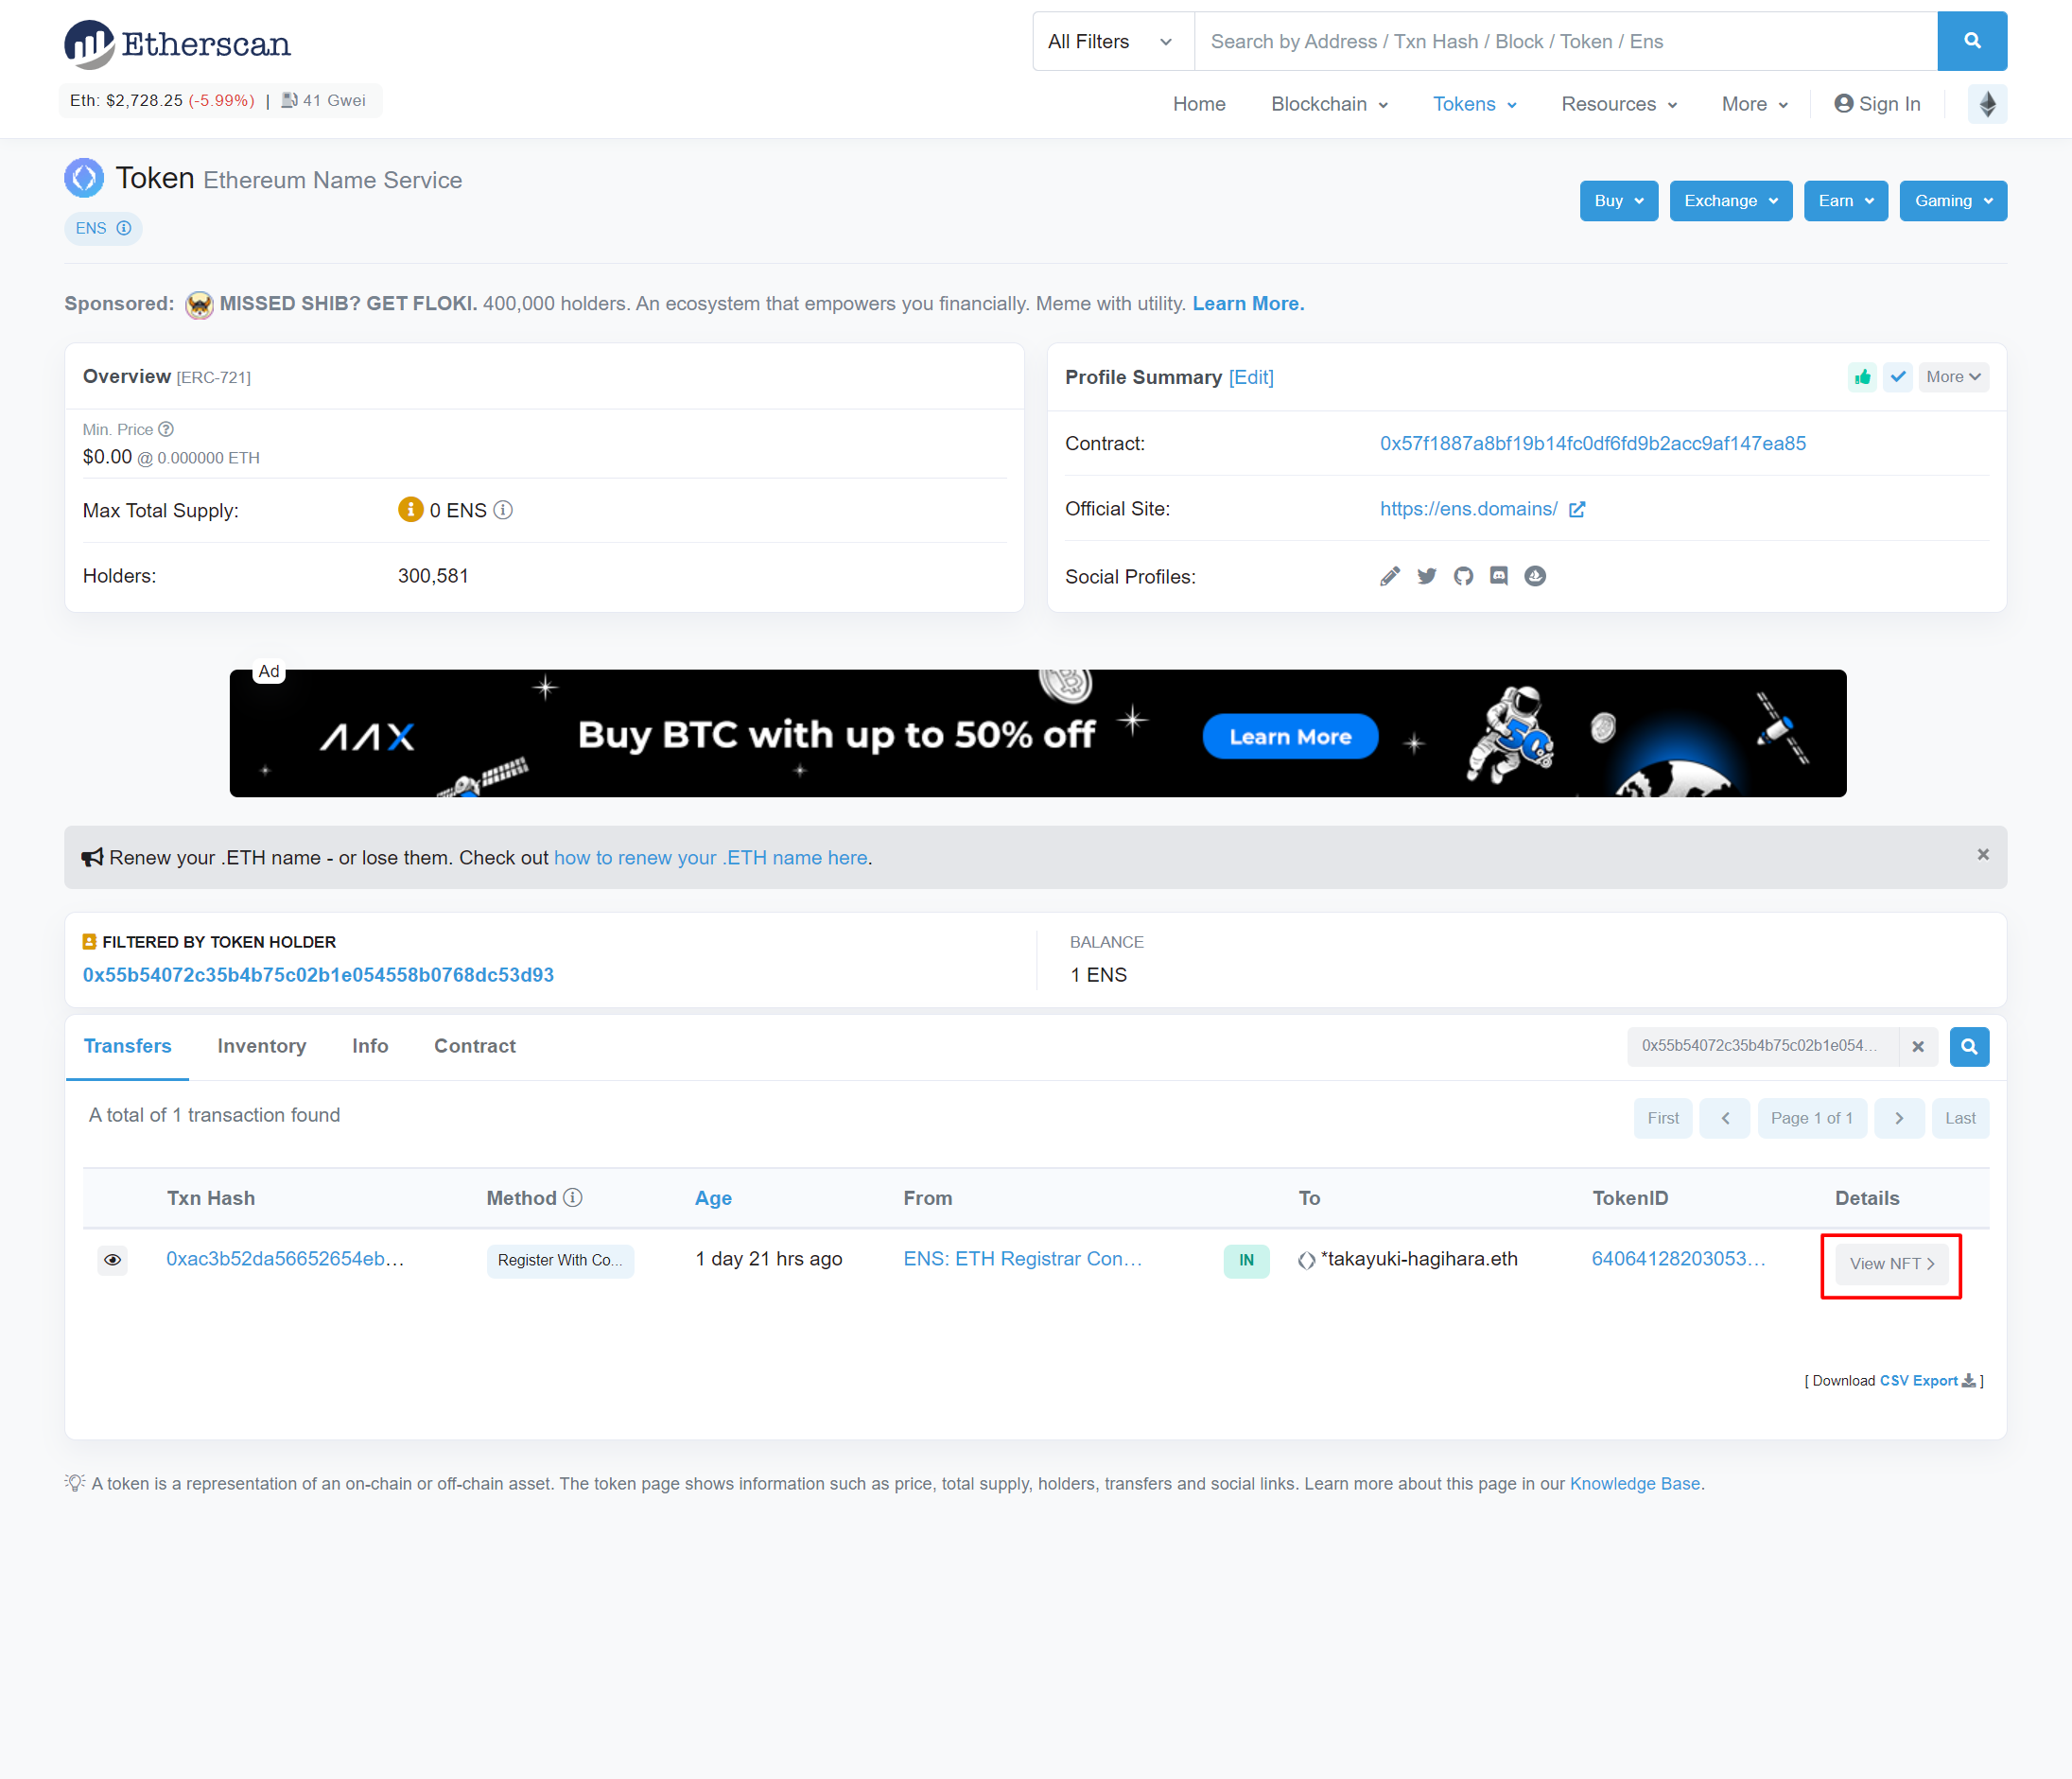2072x1779 pixels.
Task: Click the info icon after 0 ENS
Action: tap(503, 510)
